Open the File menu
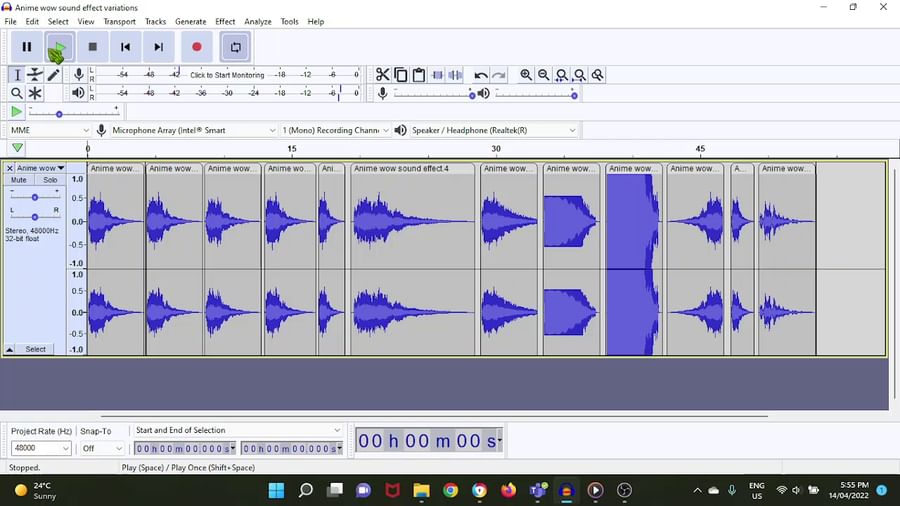 [x=10, y=21]
